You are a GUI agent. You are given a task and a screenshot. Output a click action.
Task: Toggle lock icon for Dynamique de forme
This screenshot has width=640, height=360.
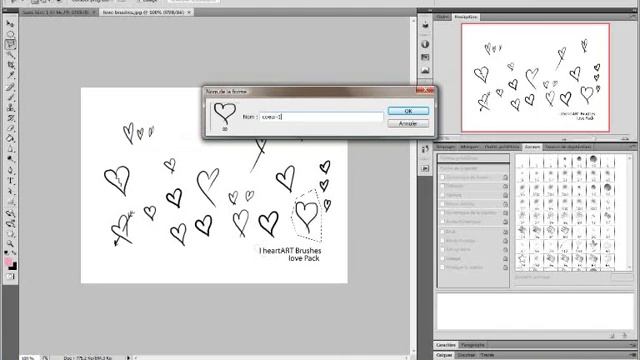(x=505, y=177)
